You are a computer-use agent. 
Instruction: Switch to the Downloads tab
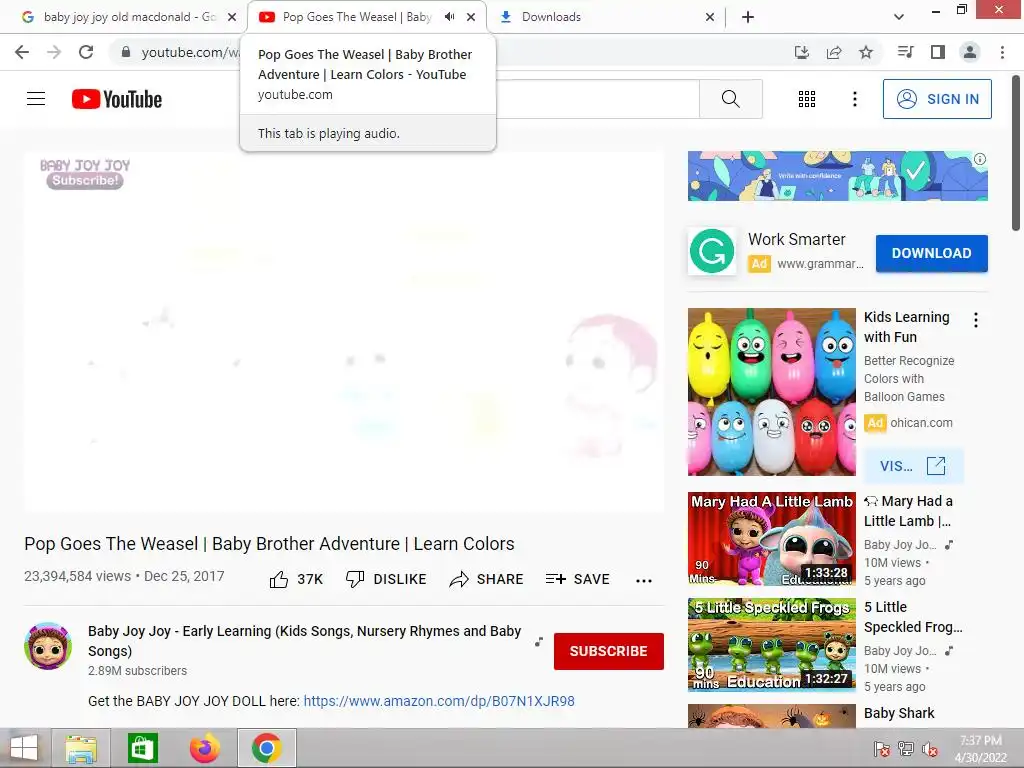coord(551,17)
